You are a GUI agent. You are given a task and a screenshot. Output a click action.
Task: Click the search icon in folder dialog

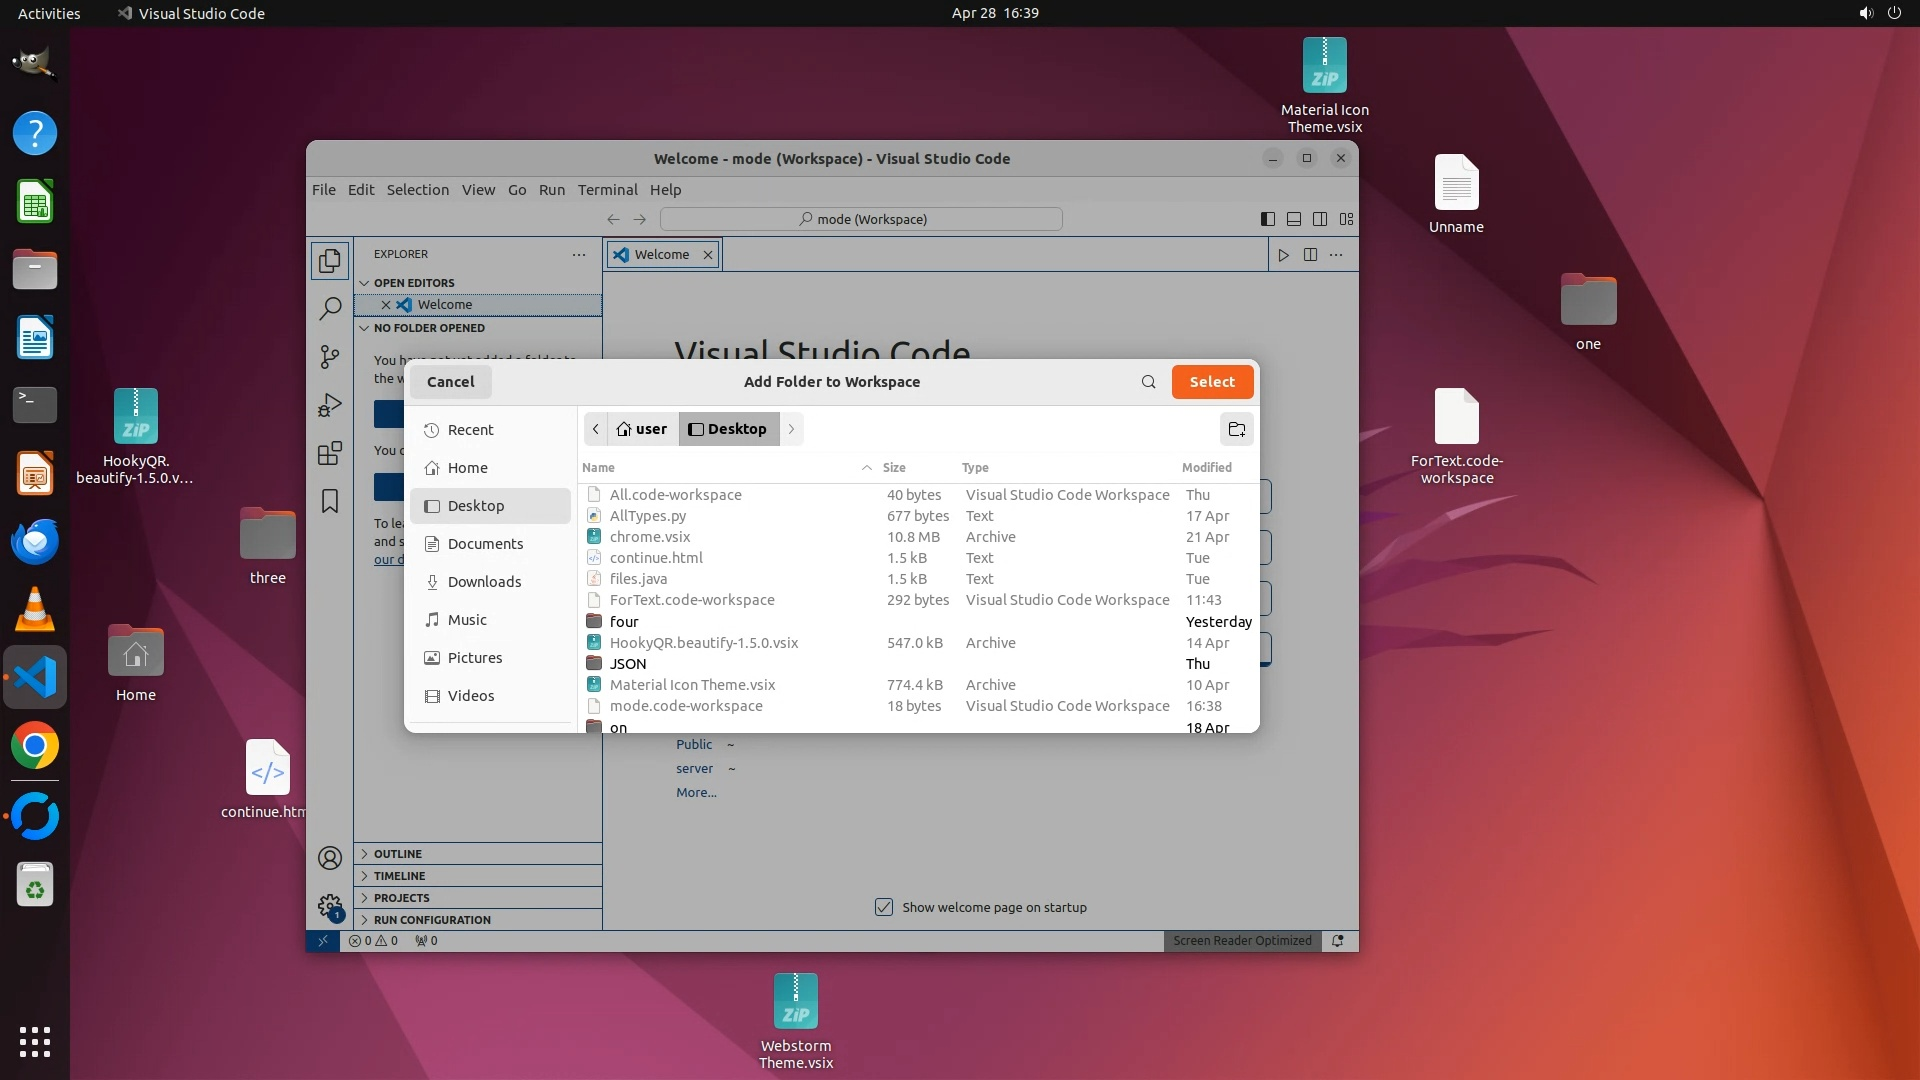(x=1148, y=382)
